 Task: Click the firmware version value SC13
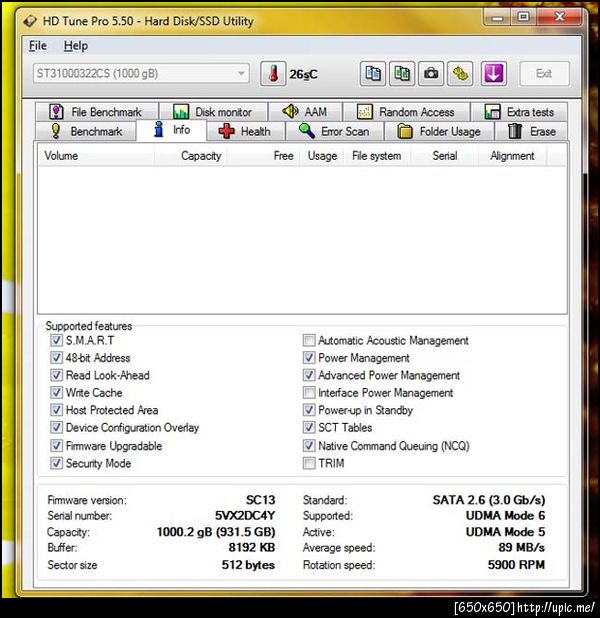(261, 500)
